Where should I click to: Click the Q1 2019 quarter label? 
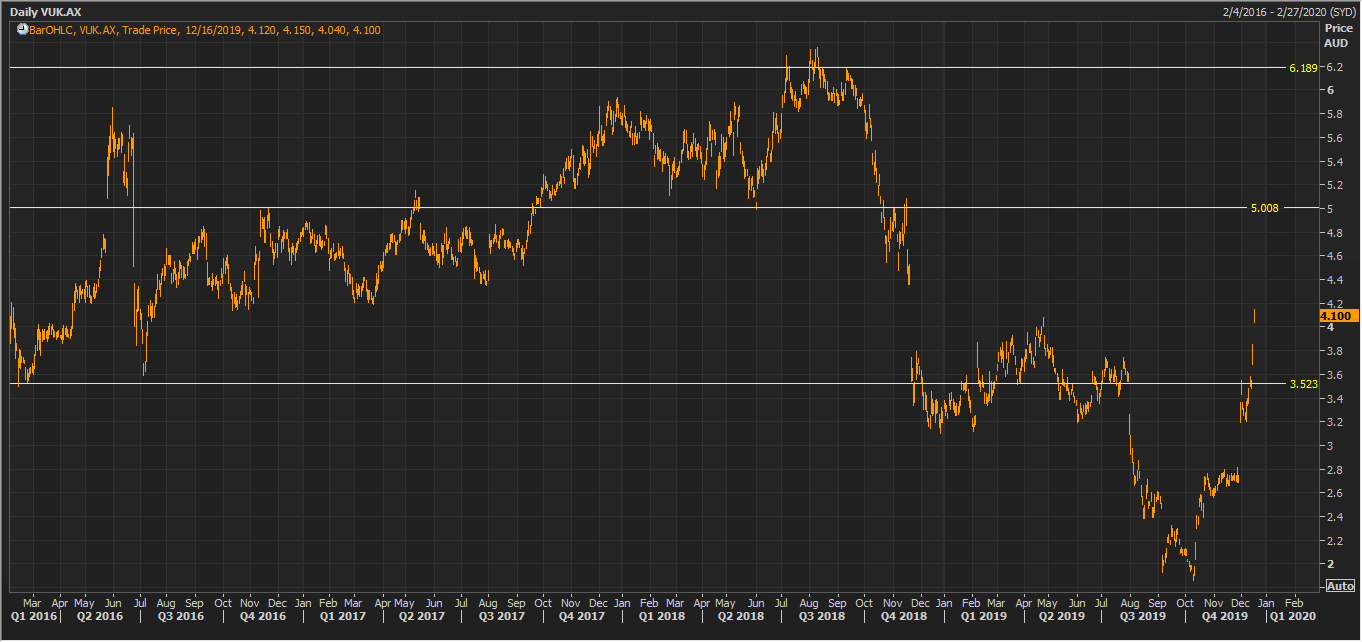[x=983, y=617]
